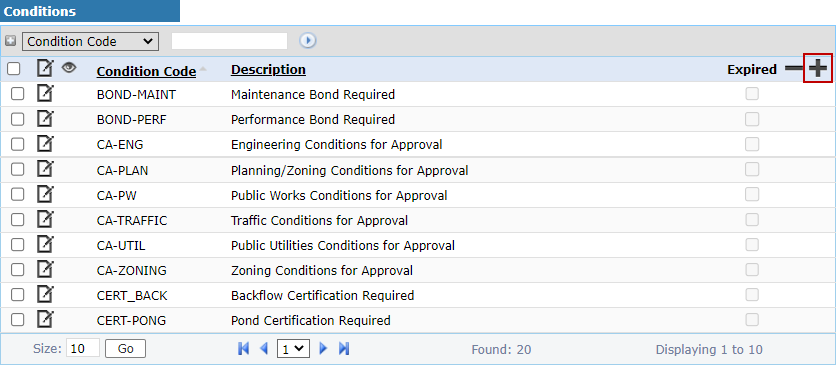Run search with the round arrow icon
The image size is (836, 365).
coord(308,41)
